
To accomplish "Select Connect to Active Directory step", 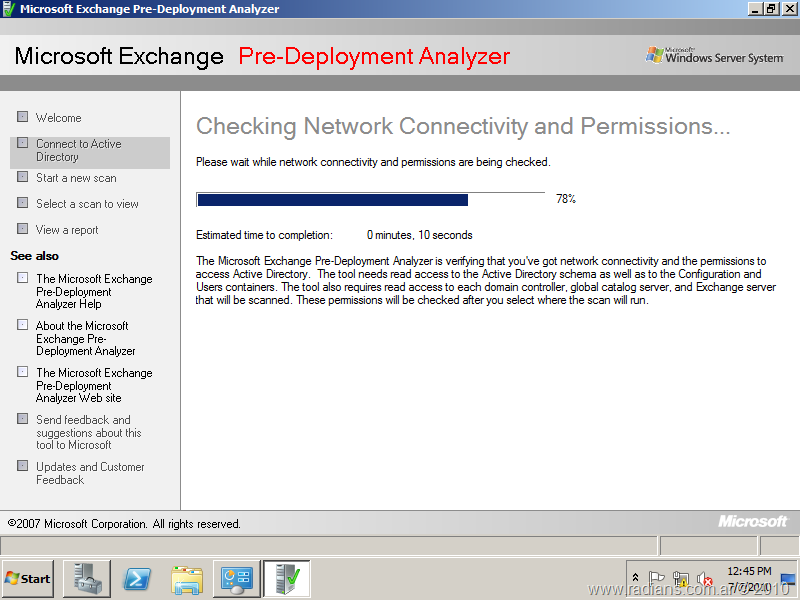I will click(x=78, y=151).
